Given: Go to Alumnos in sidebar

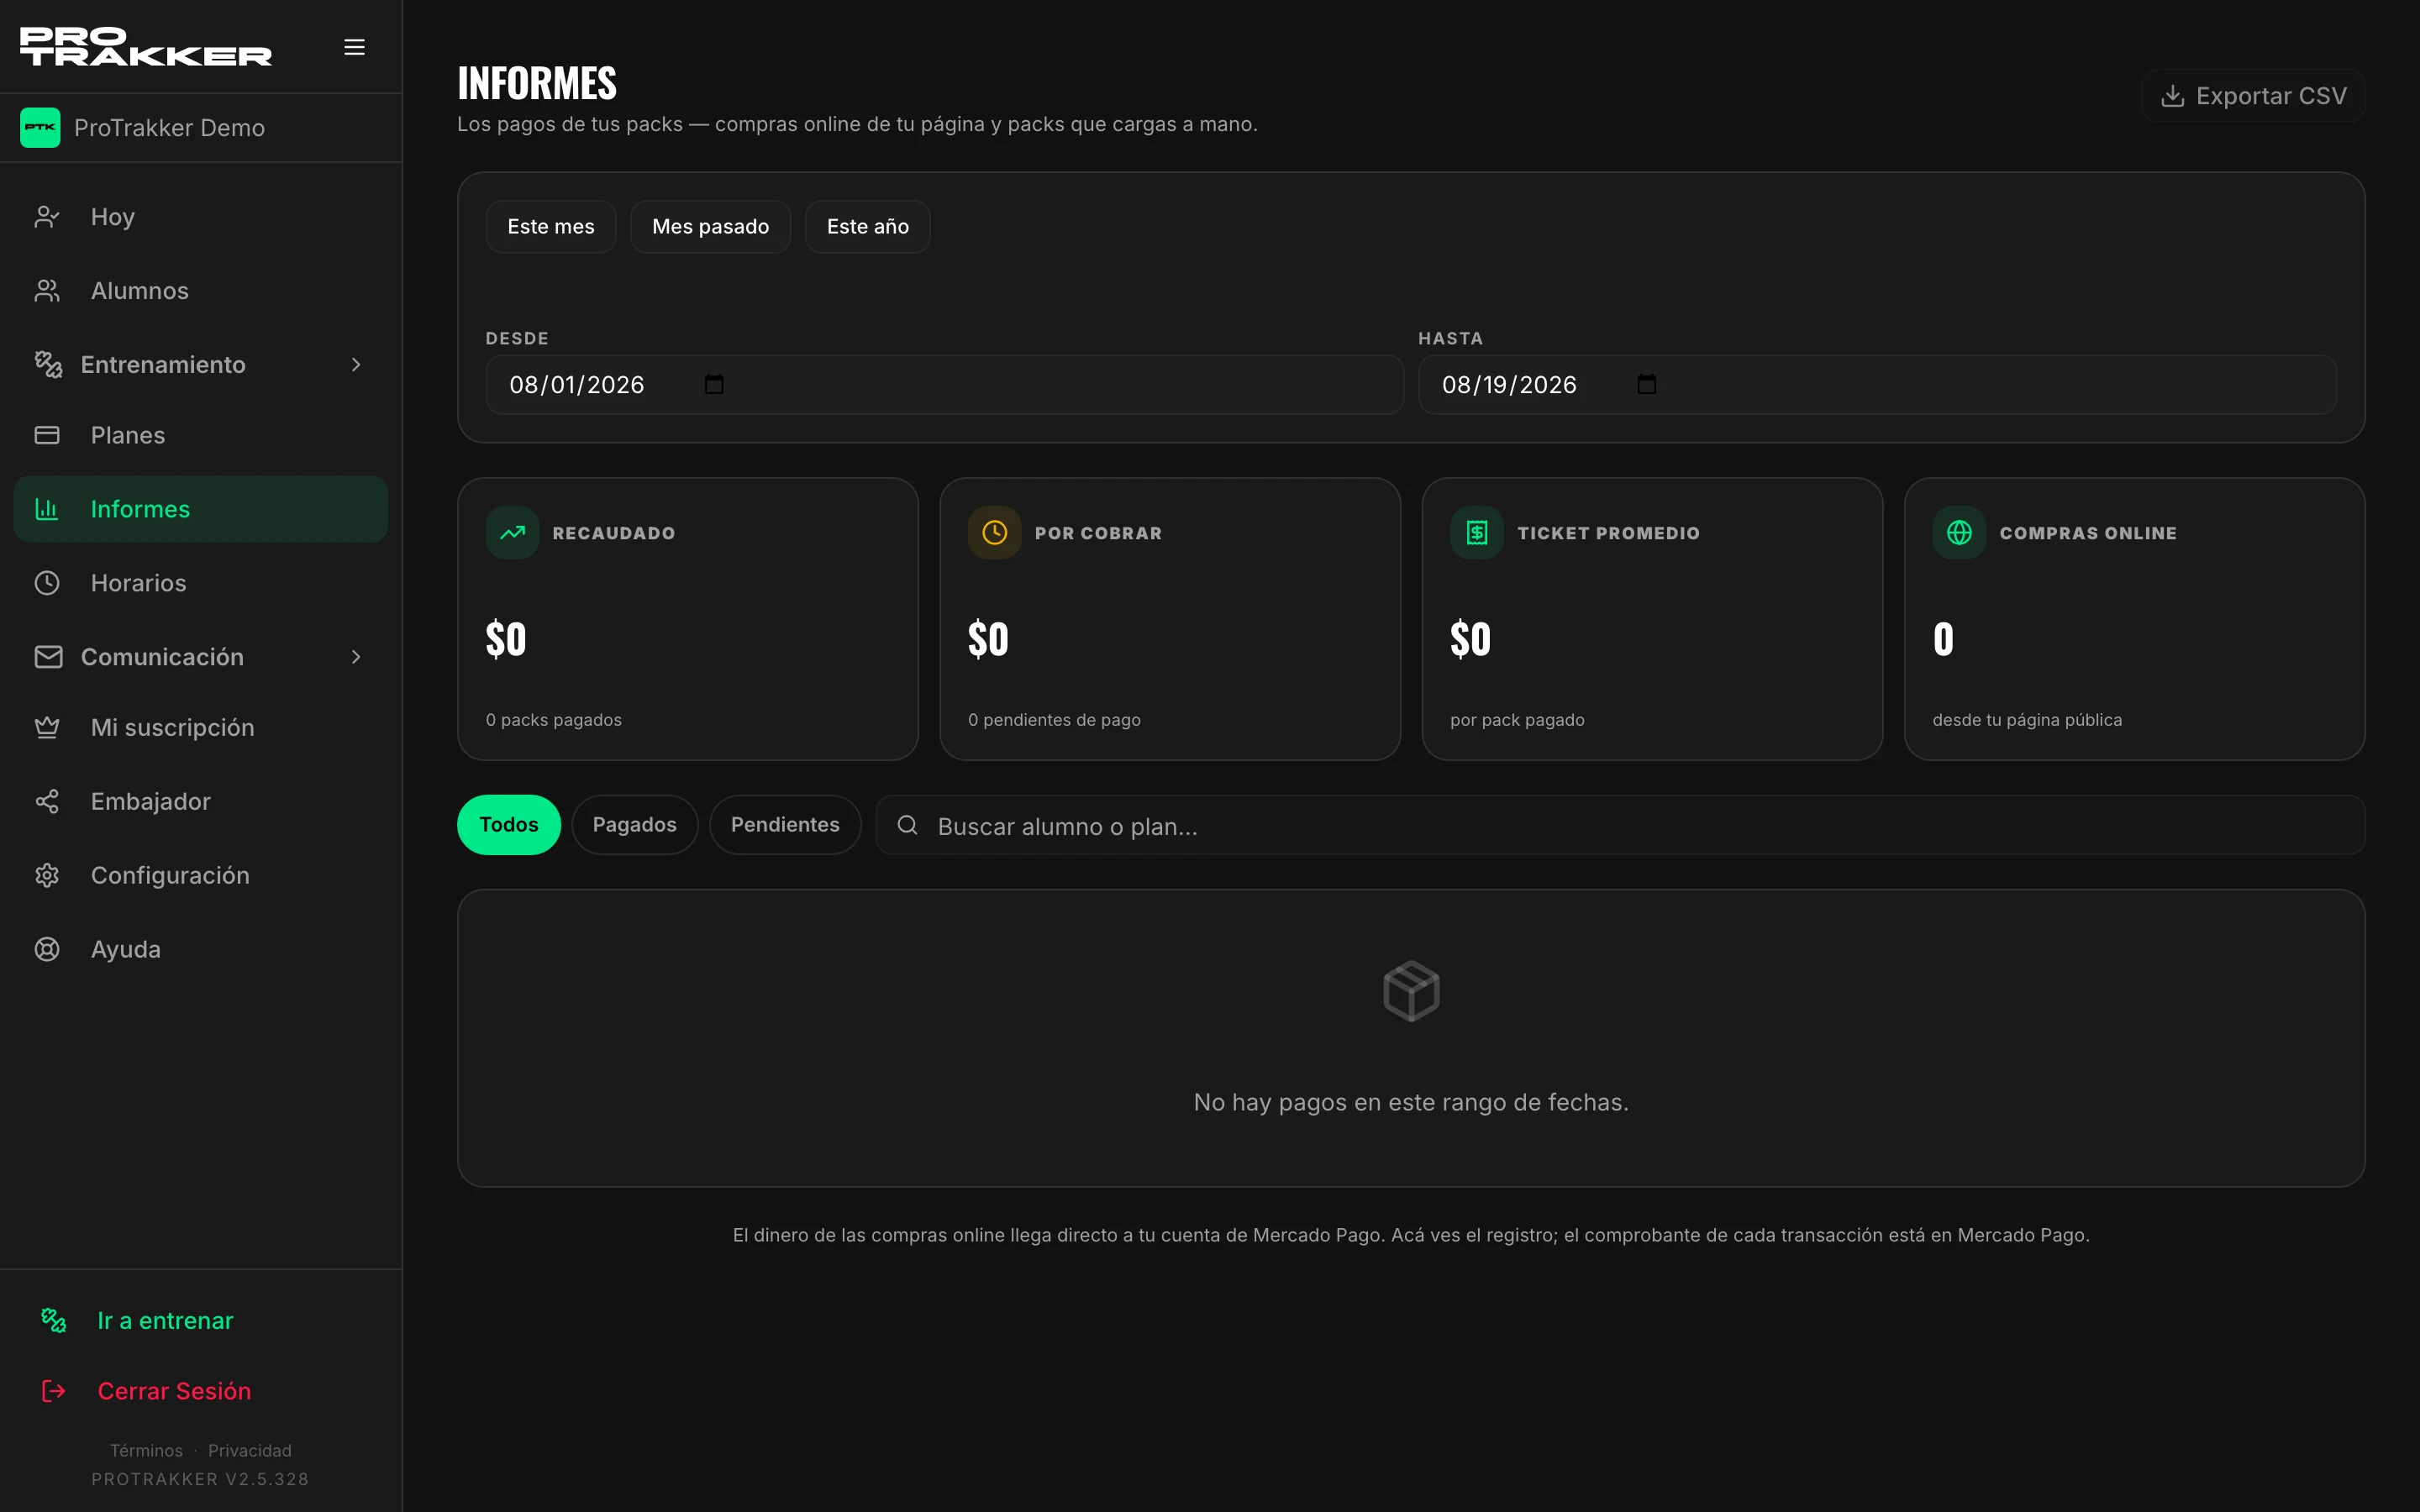Looking at the screenshot, I should [200, 291].
